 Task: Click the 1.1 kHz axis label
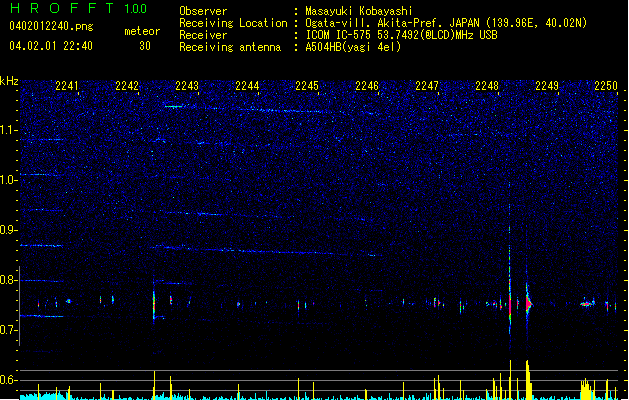pyautogui.click(x=9, y=130)
